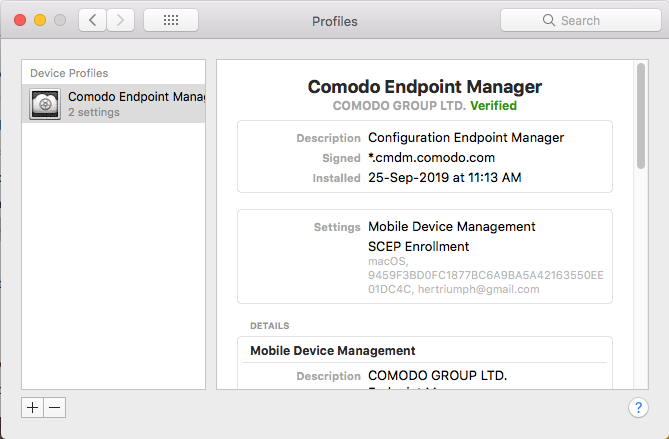Click the DETAILS section label

pos(270,326)
